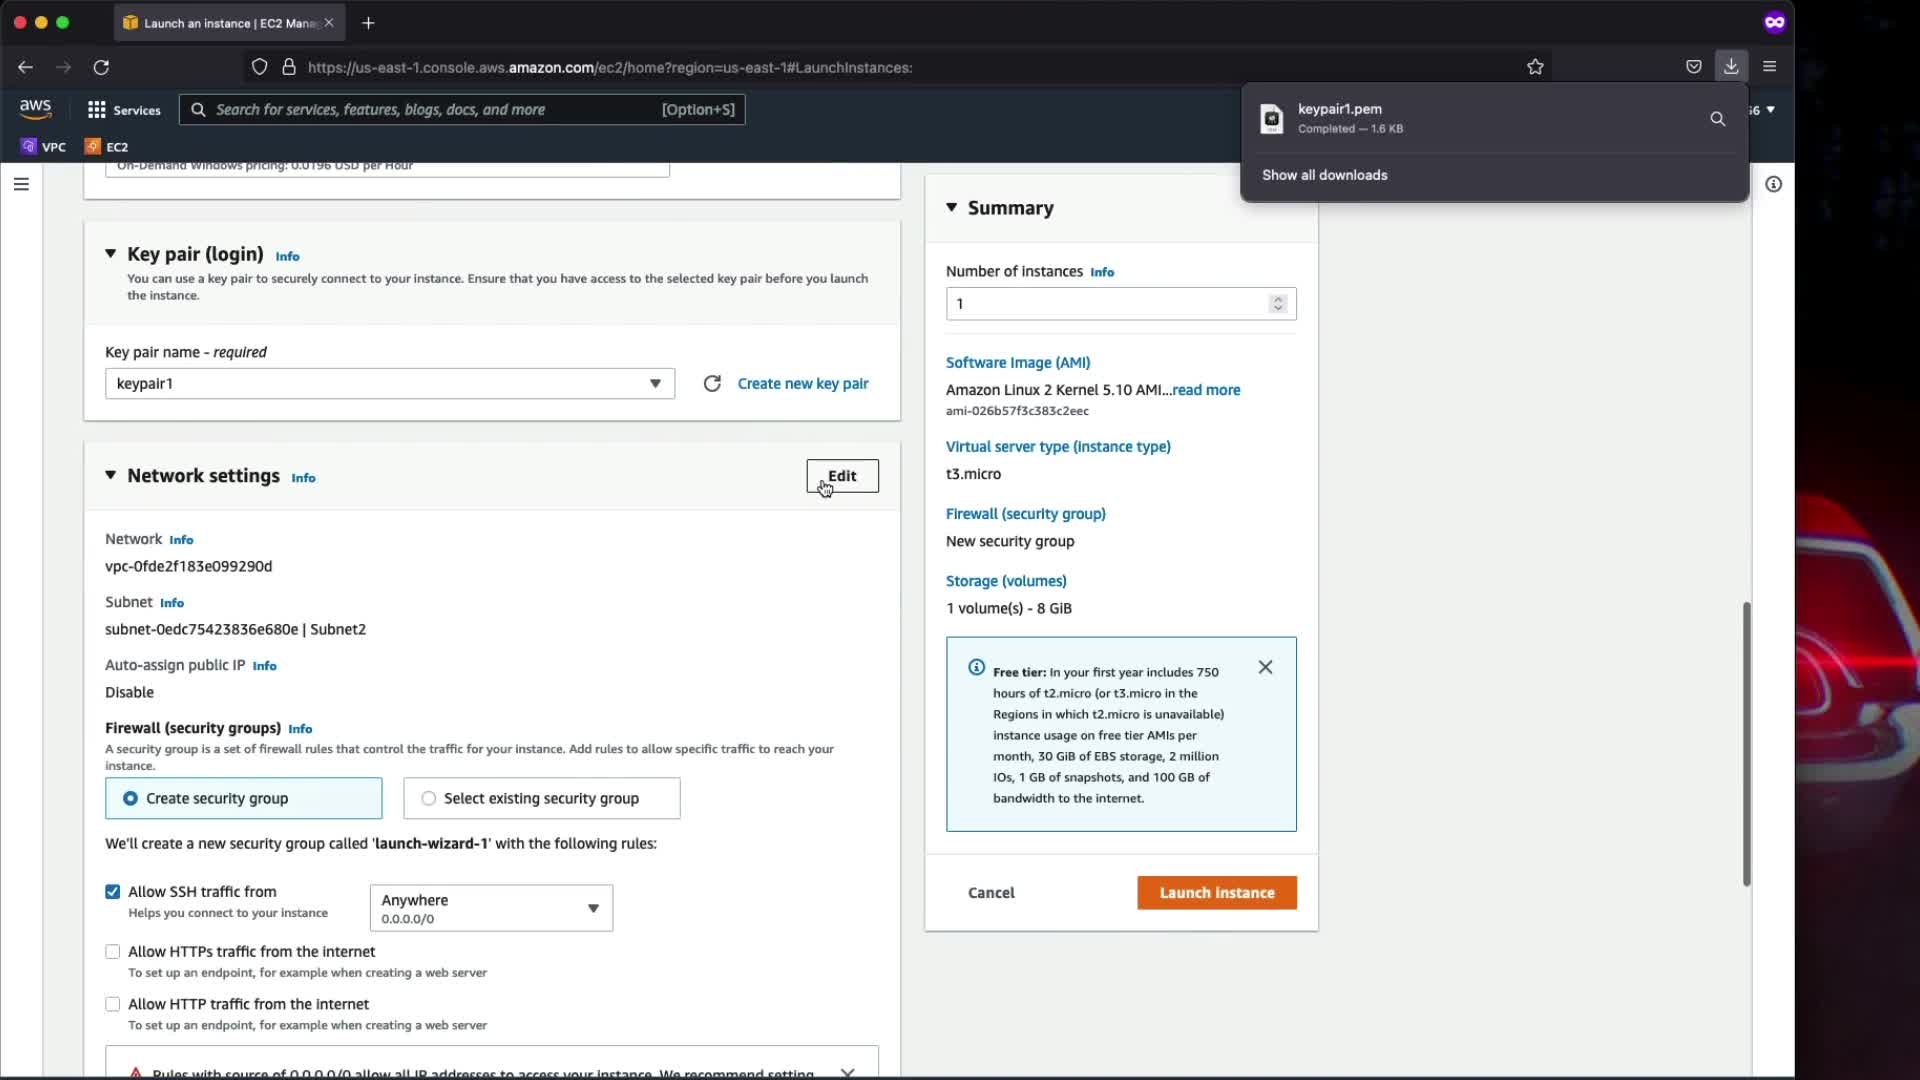Open the VPC bookmark shortcut
1920x1080 pixels.
44,147
